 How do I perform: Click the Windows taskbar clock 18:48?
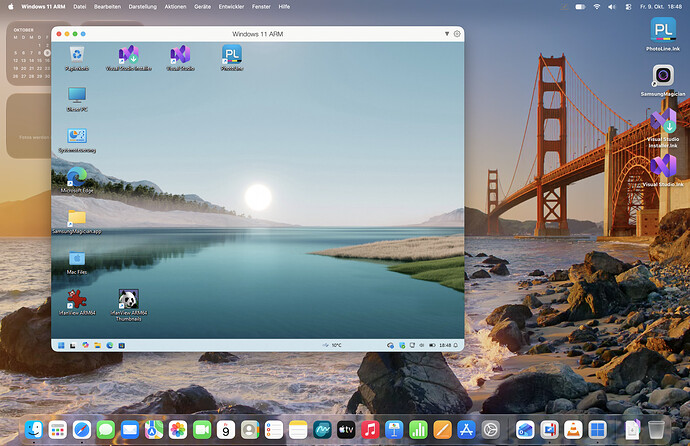pyautogui.click(x=445, y=345)
